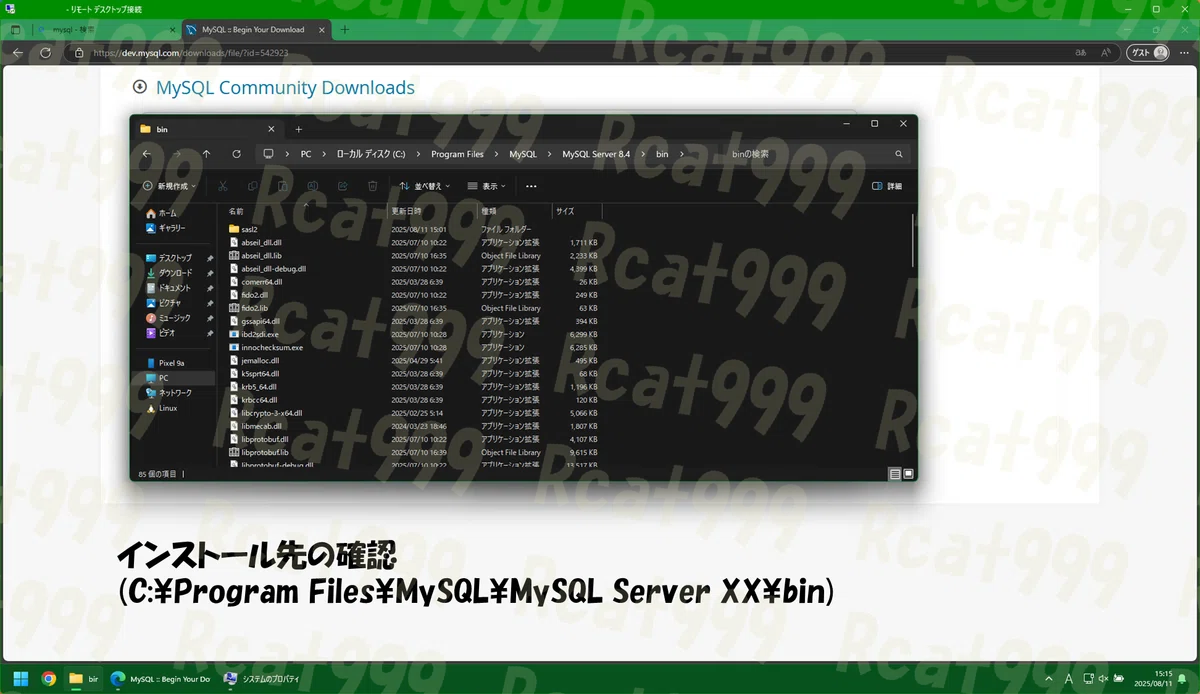Click the MySQL breadcrumb segment

click(x=522, y=154)
